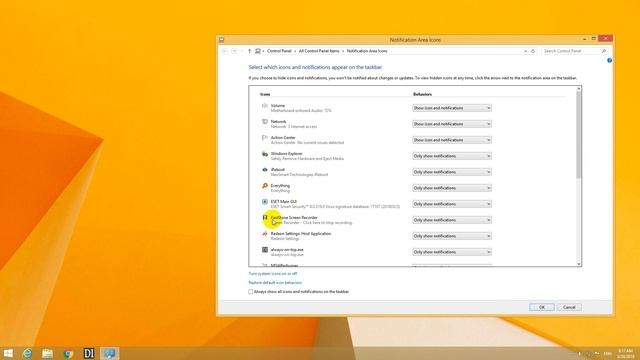The width and height of the screenshot is (640, 360).
Task: Click the list scrollbar down arrow
Action: [578, 264]
